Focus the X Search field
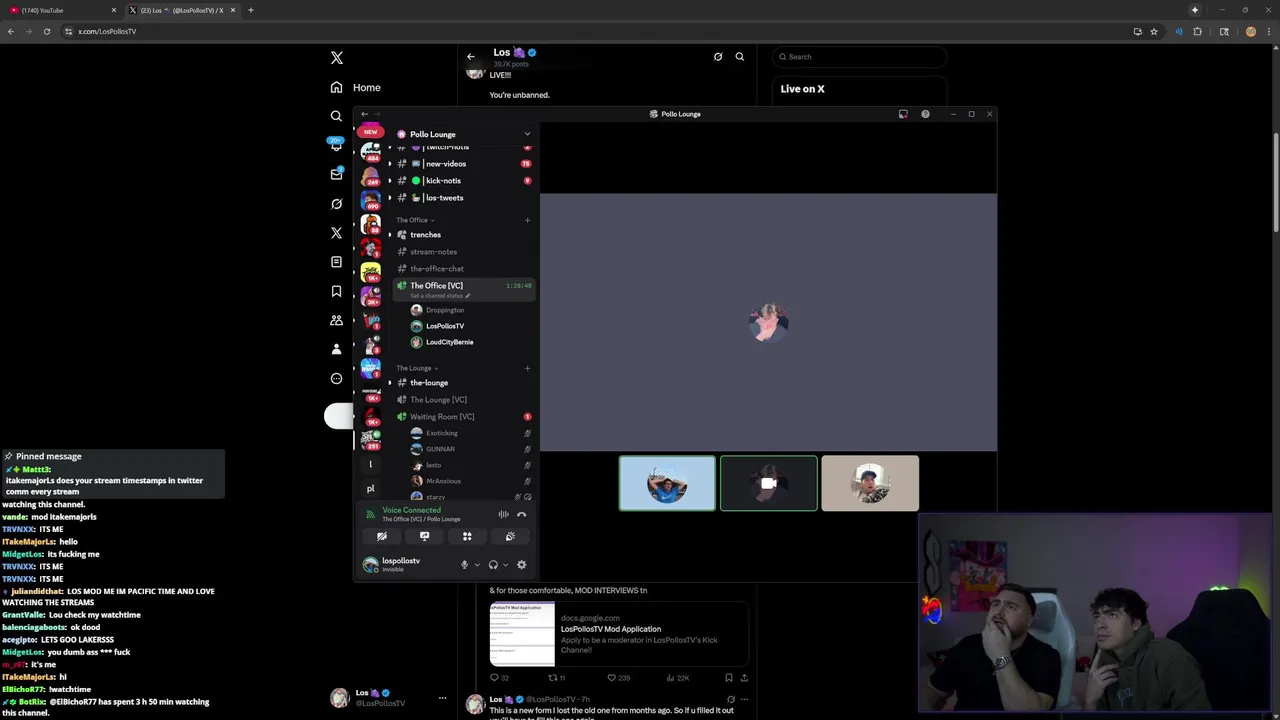The height and width of the screenshot is (720, 1280). [x=860, y=56]
